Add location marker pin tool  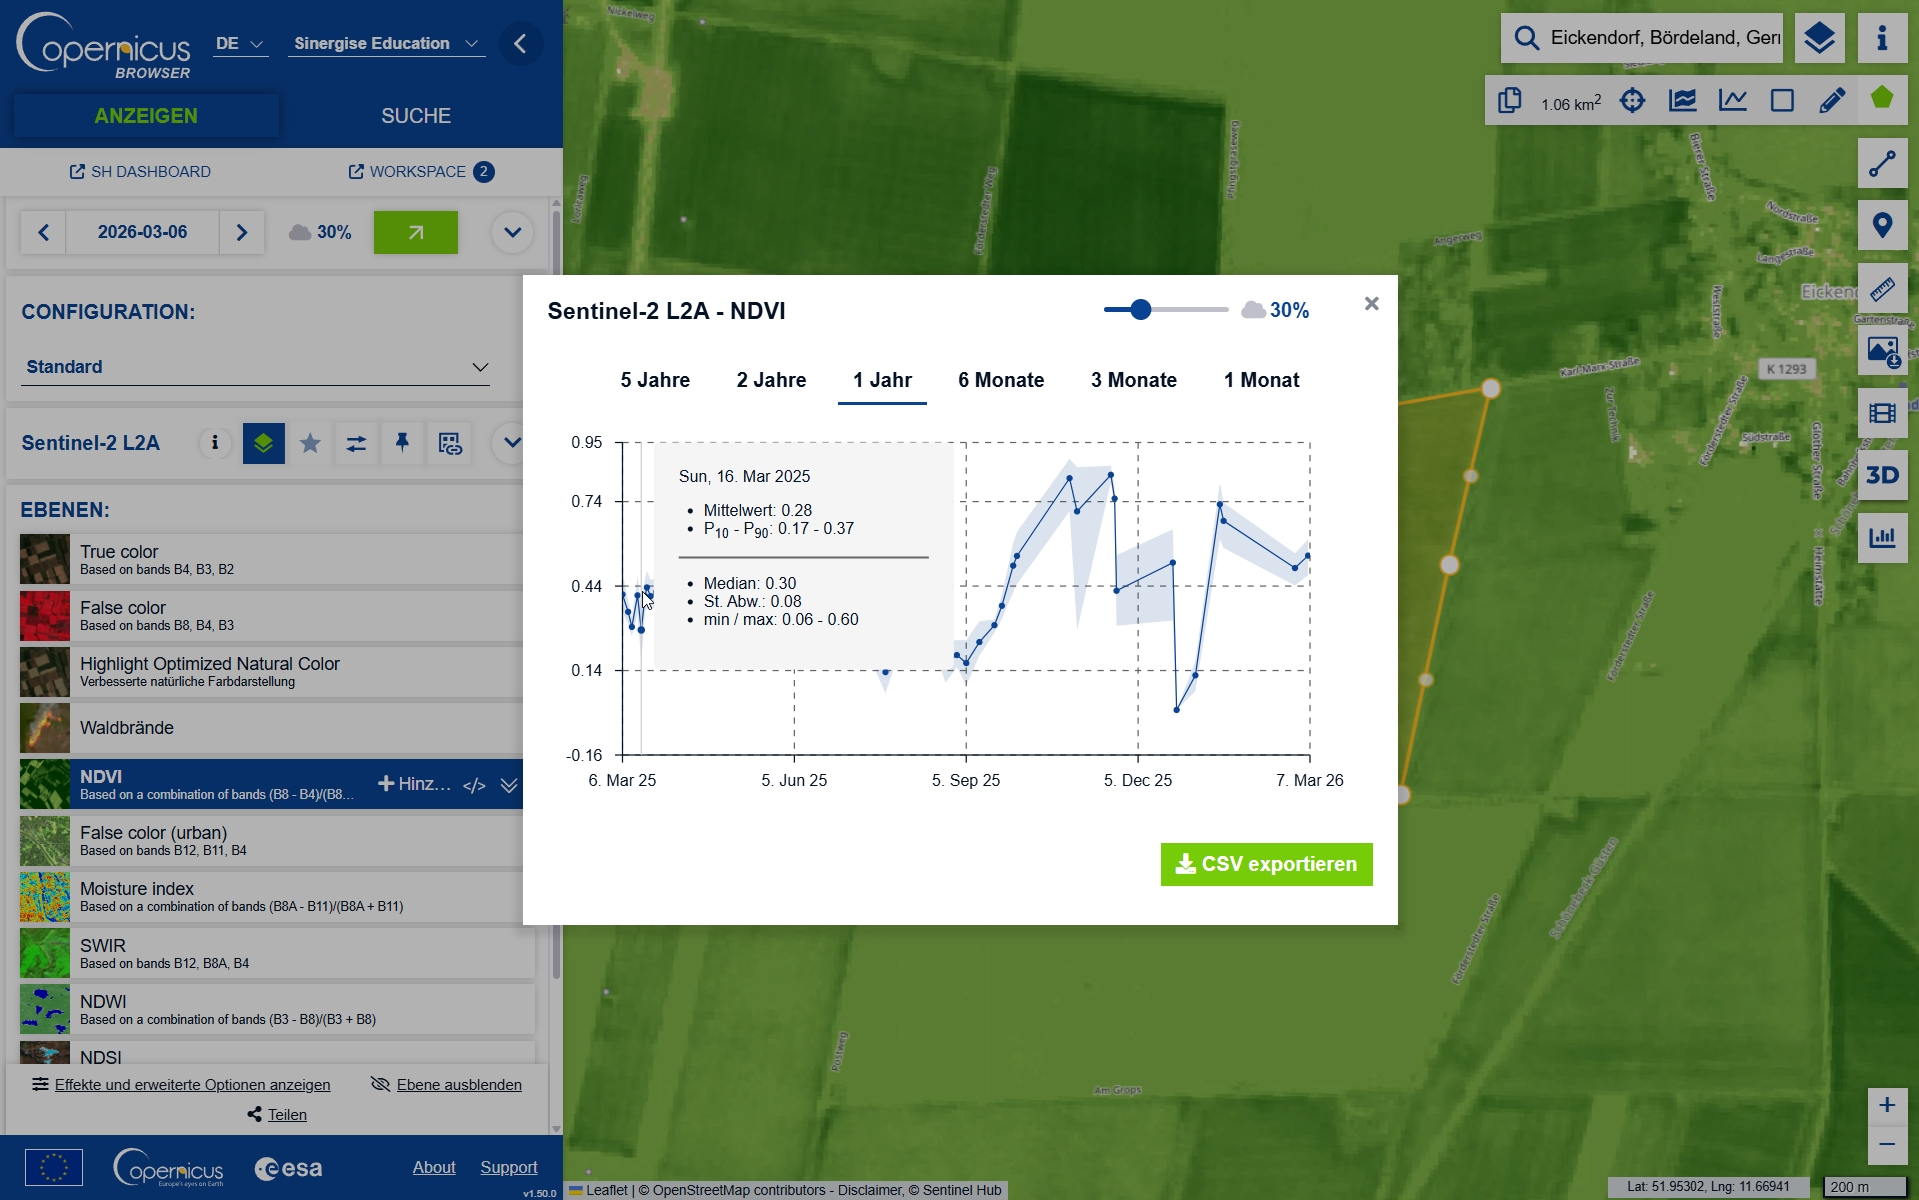pyautogui.click(x=1882, y=226)
